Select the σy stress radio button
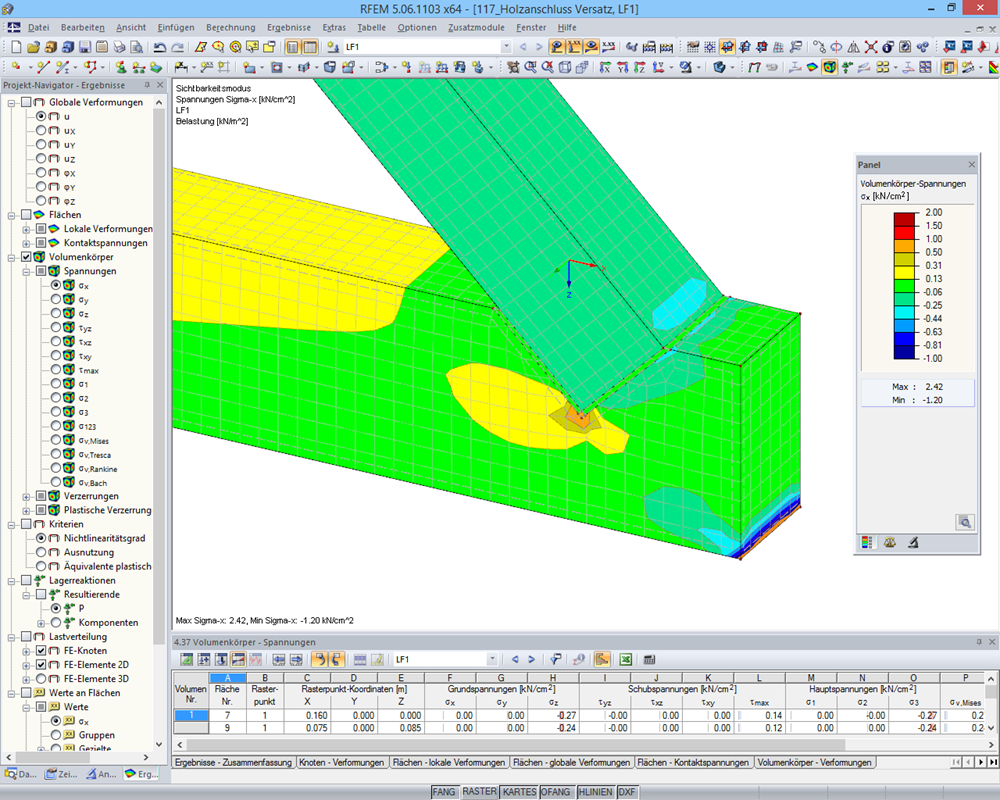Screen dimensions: 1000x800 [x=56, y=299]
